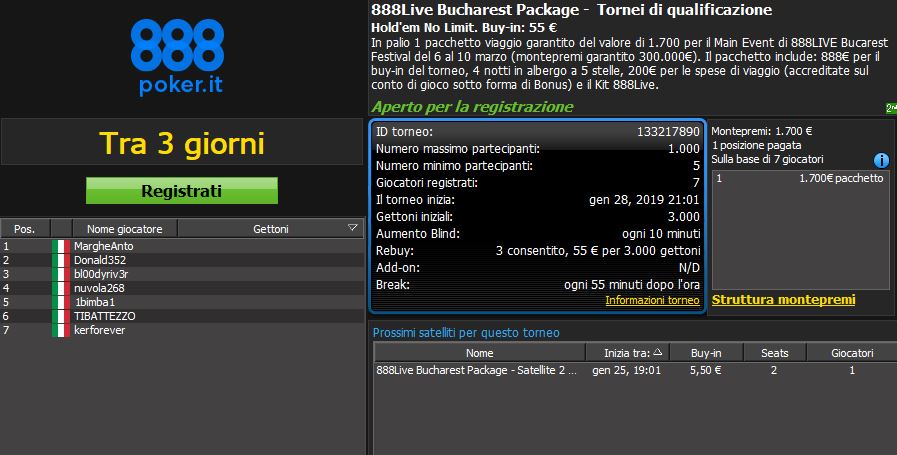Click the Prossimi satelliti per questo torneo heading

[x=466, y=333]
